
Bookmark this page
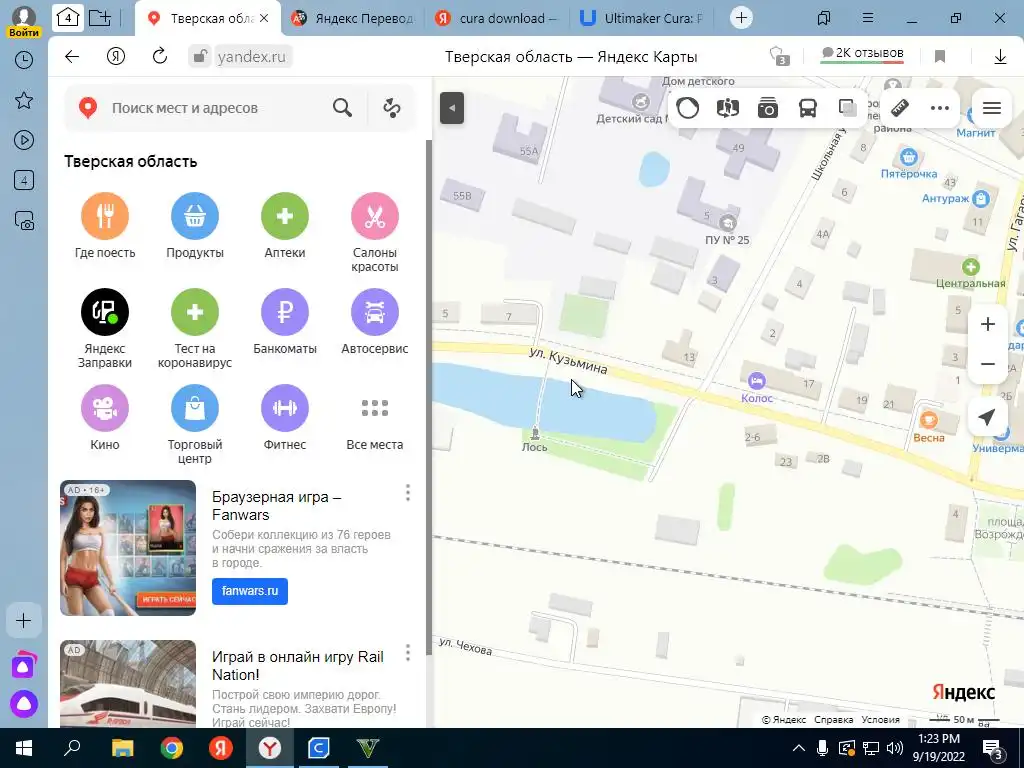940,57
